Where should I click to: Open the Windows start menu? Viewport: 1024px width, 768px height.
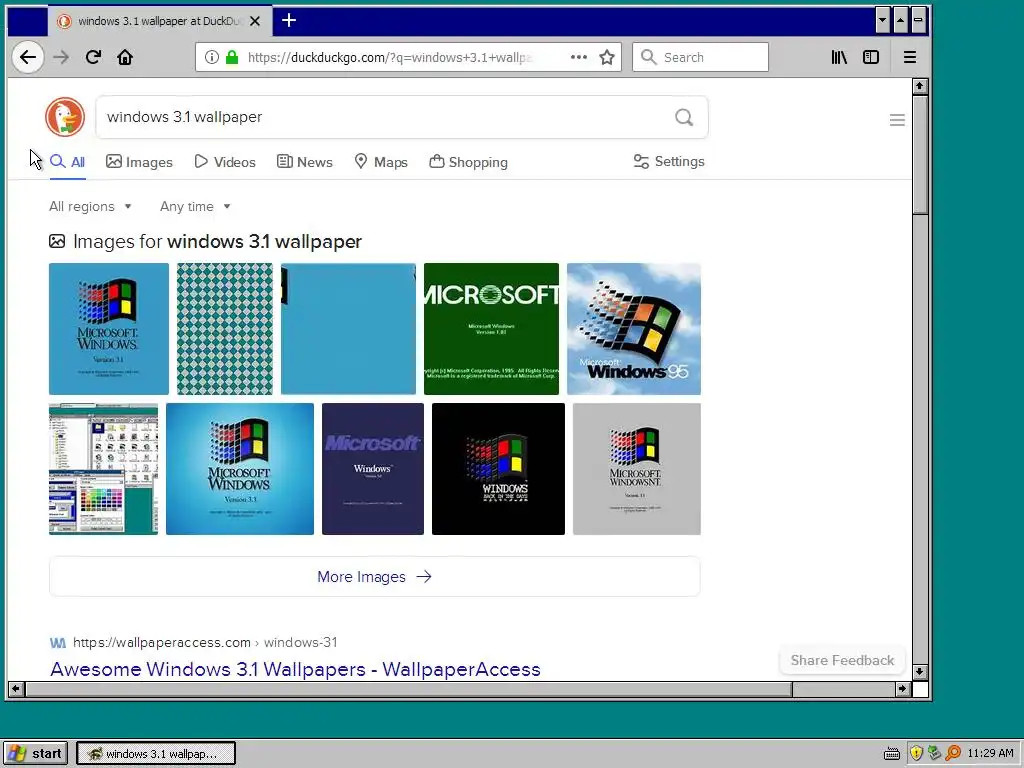coord(35,753)
